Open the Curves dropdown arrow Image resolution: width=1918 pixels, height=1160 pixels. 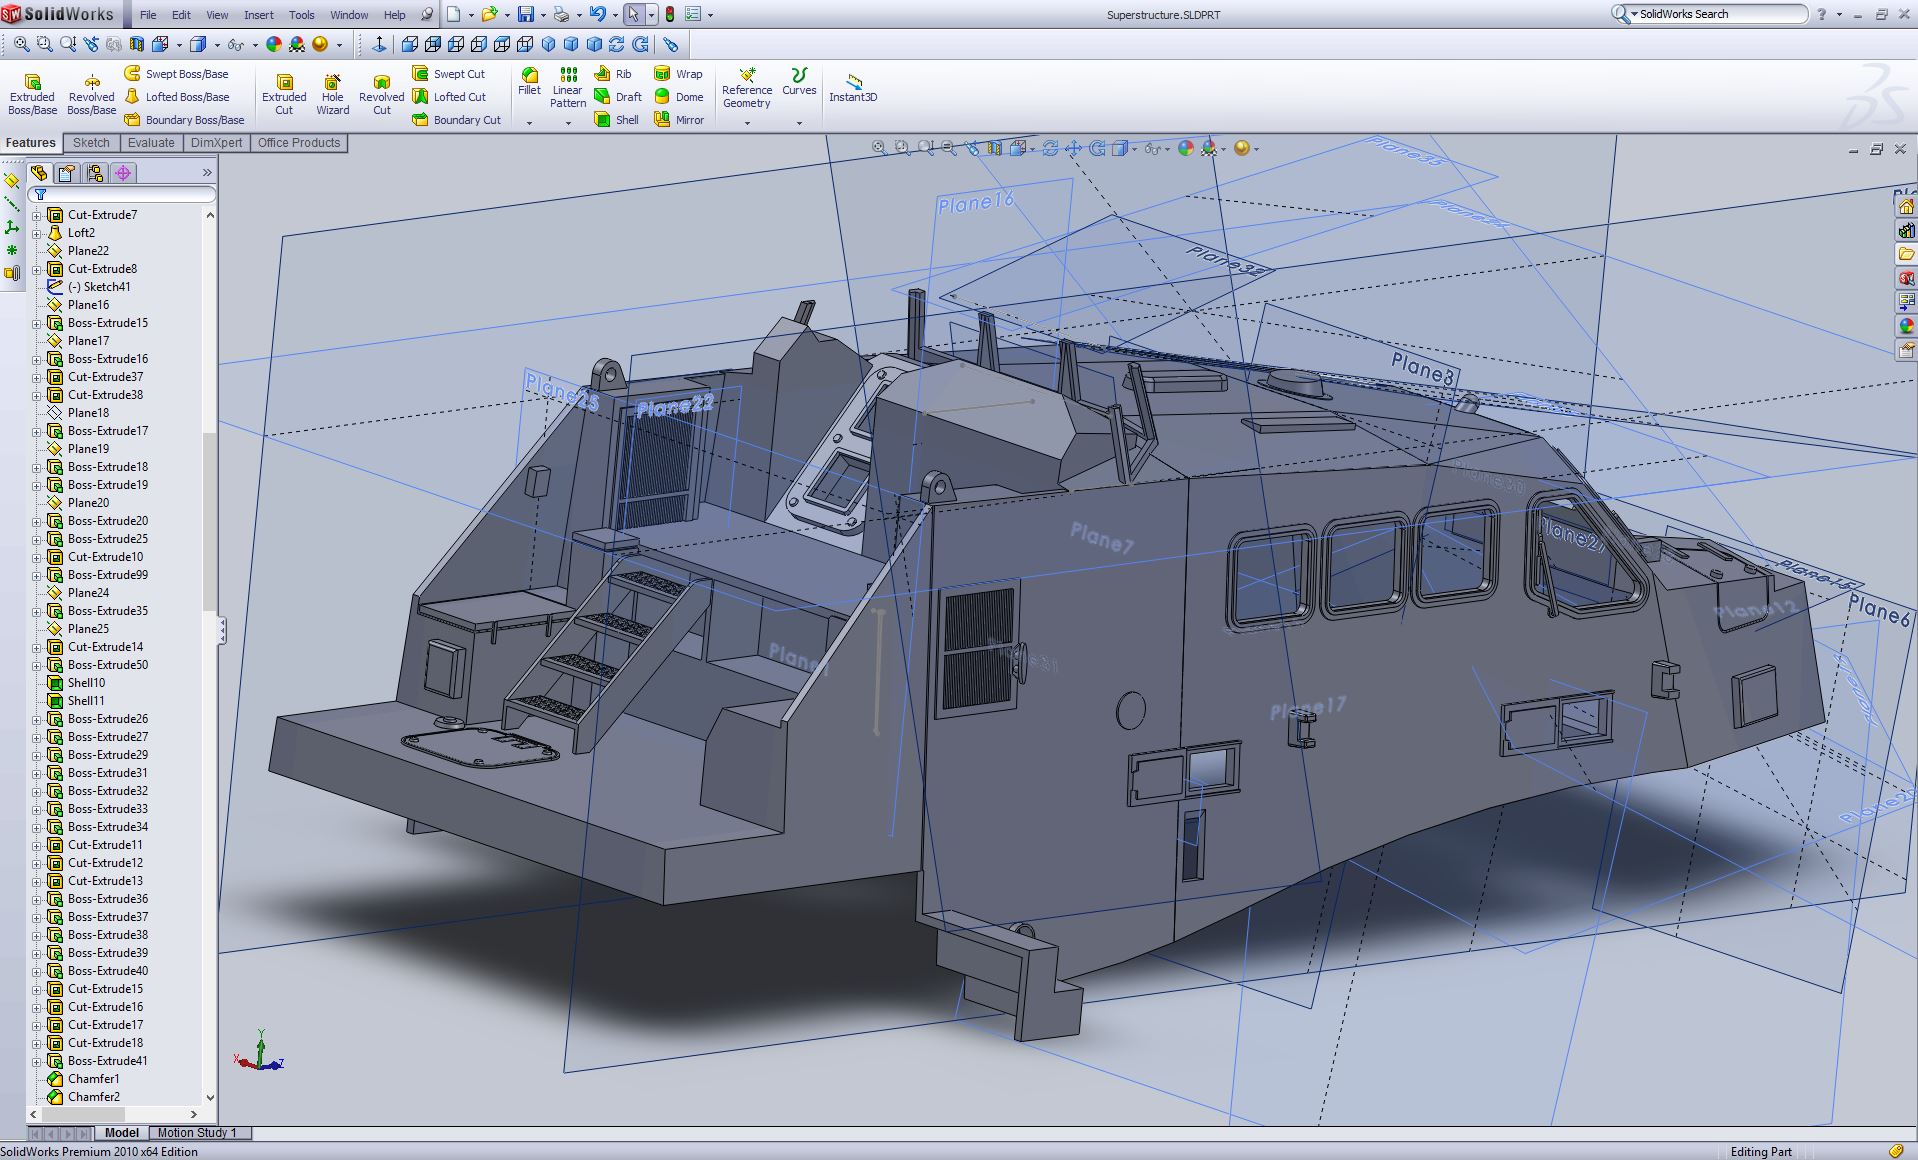click(x=799, y=123)
